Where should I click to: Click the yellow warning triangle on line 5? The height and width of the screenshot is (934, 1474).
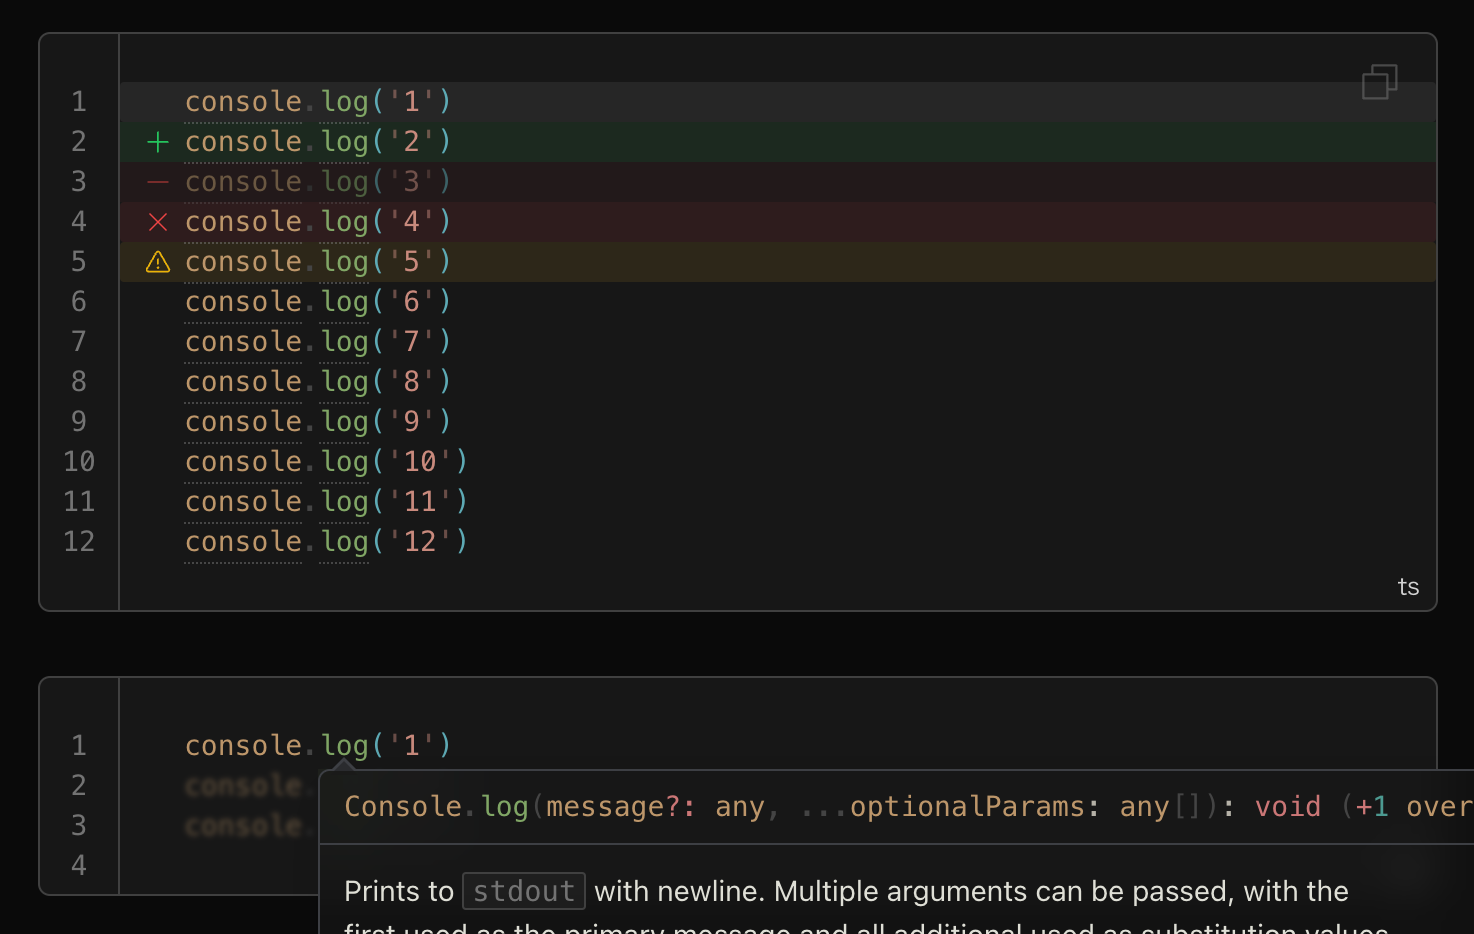pos(158,262)
